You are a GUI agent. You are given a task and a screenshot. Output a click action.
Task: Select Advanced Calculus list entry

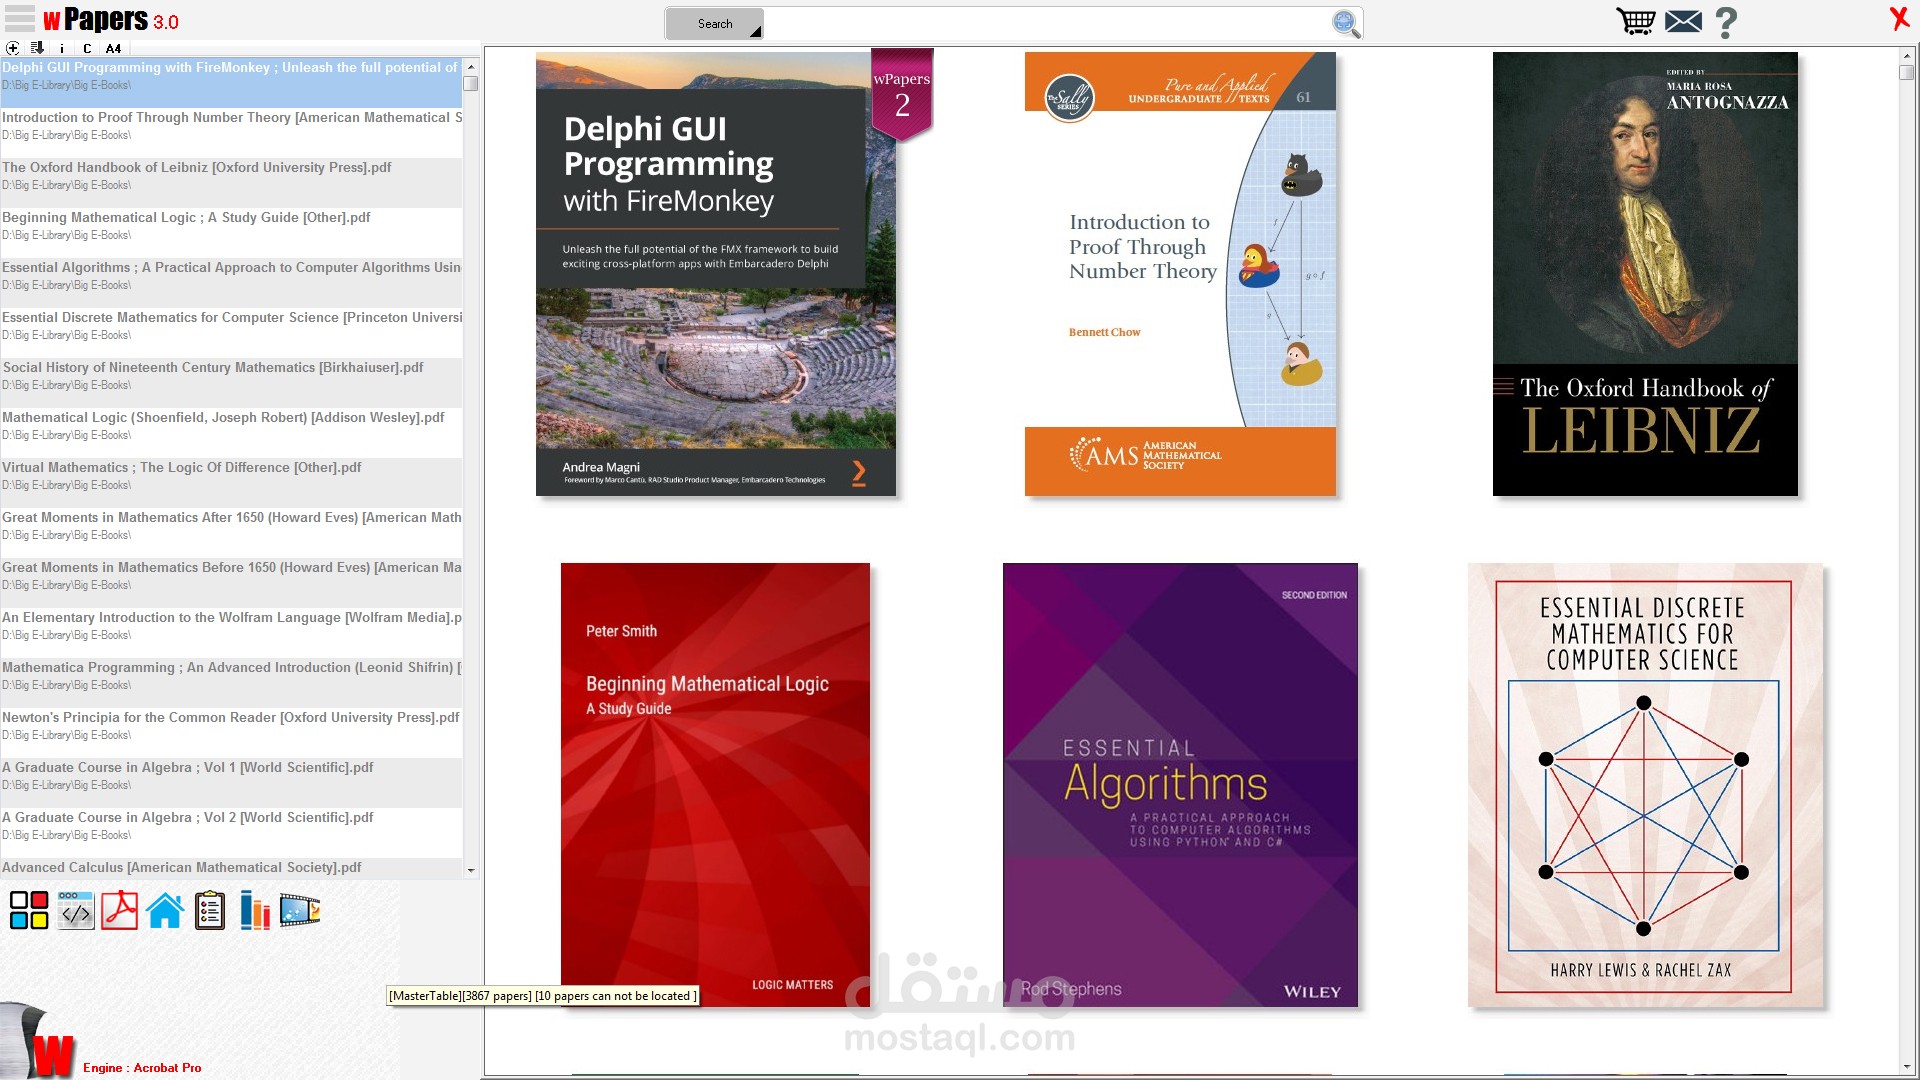coord(231,868)
